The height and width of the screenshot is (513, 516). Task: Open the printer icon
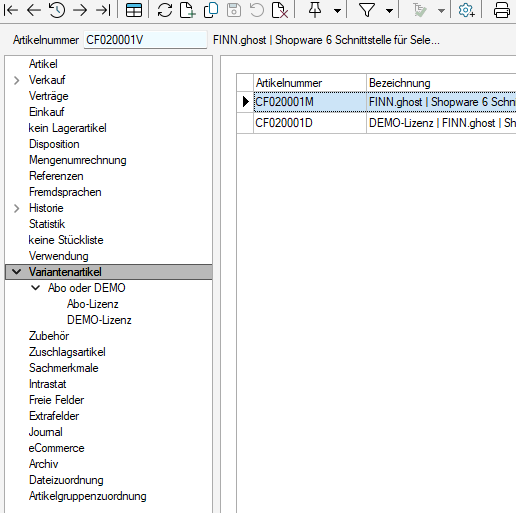501,10
